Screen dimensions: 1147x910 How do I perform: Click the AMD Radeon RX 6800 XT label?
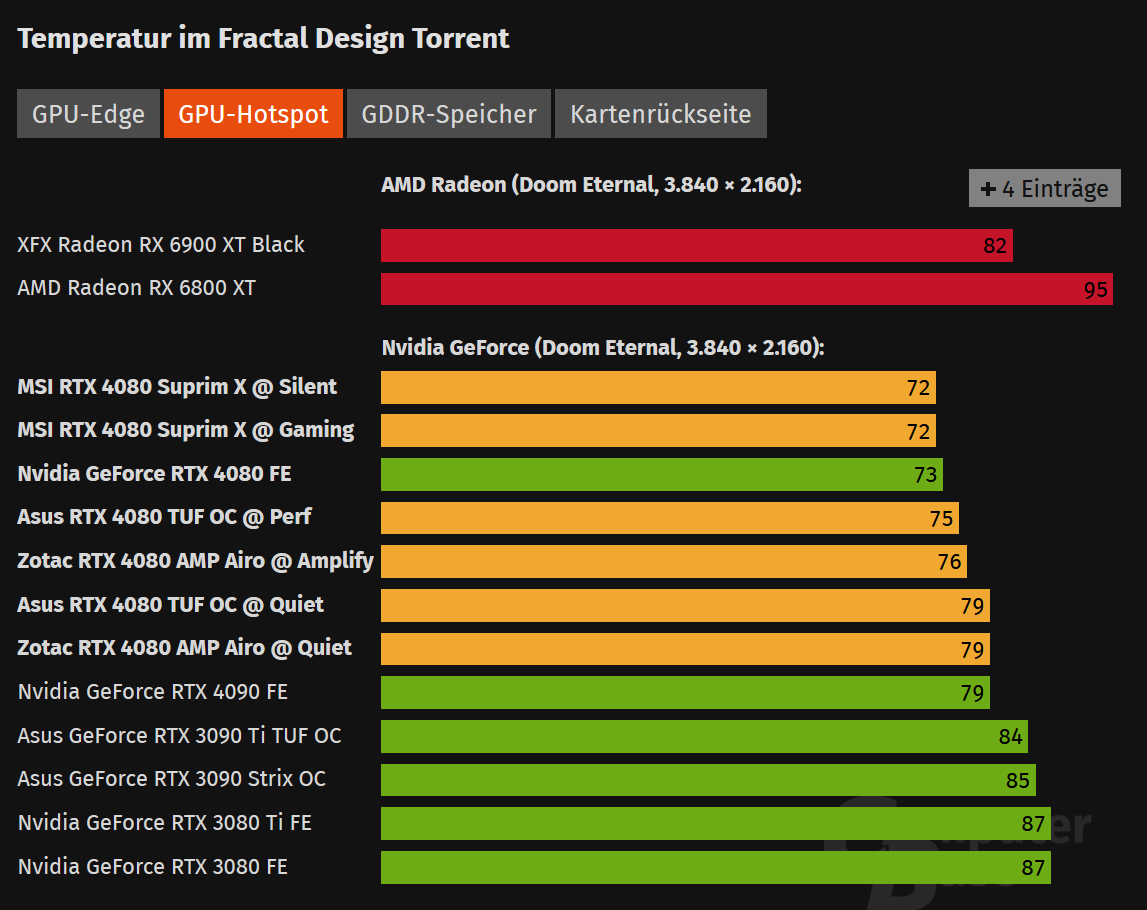137,287
